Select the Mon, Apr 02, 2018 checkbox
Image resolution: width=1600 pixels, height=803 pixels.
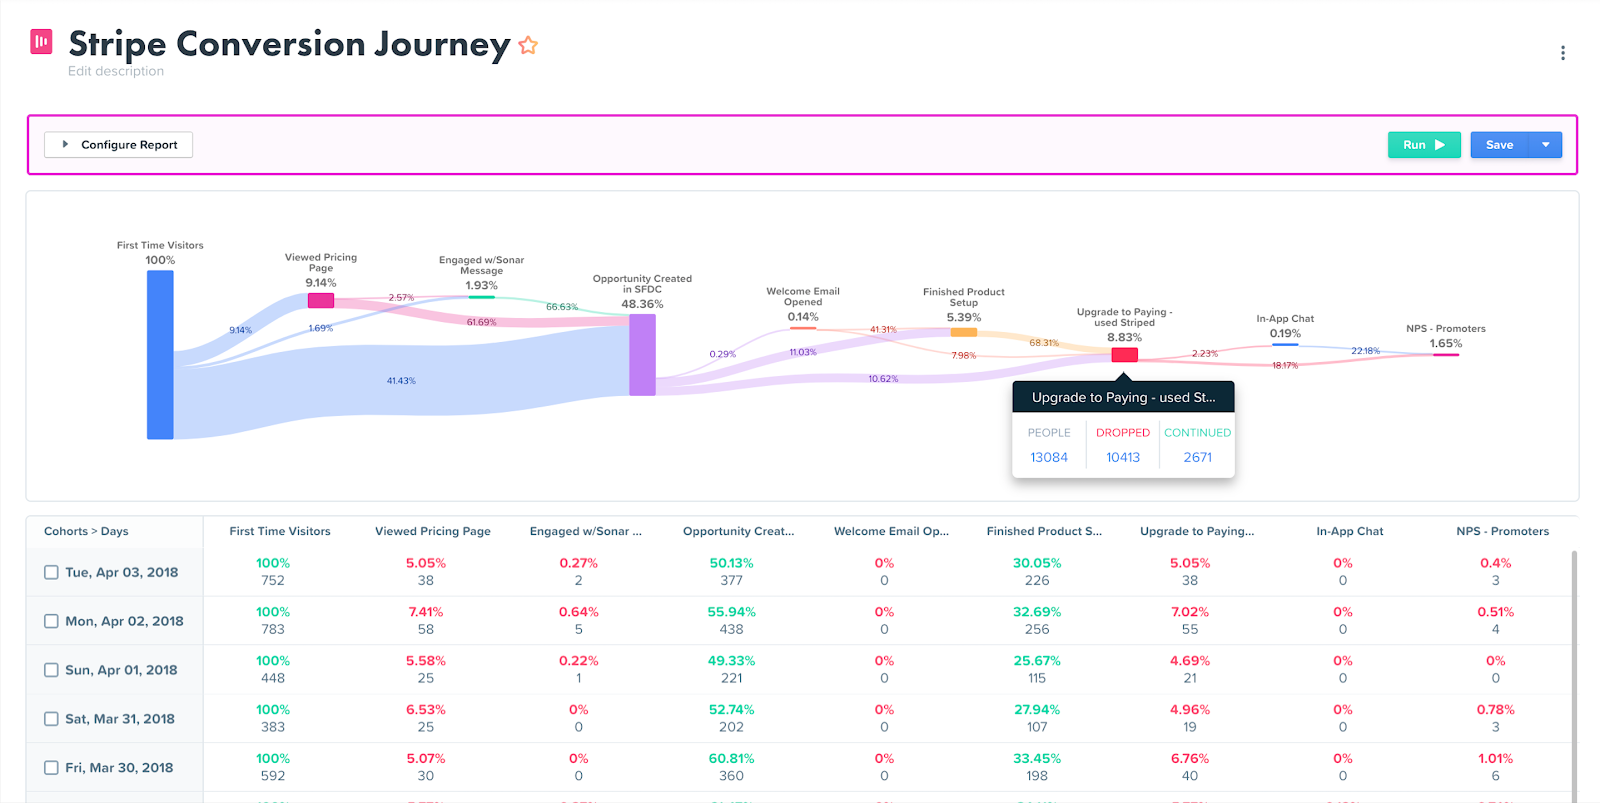tap(51, 621)
